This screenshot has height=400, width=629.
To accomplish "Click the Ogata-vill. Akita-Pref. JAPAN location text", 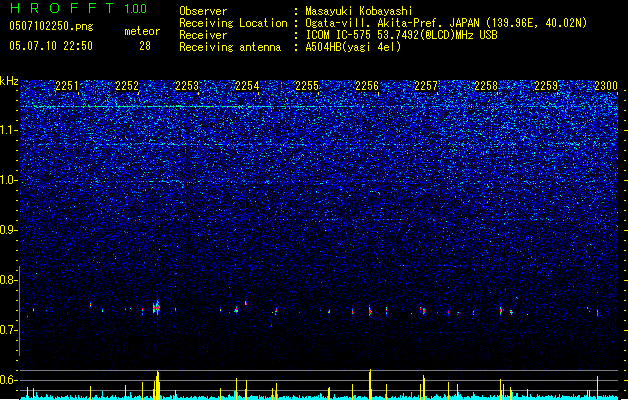I will (446, 23).
